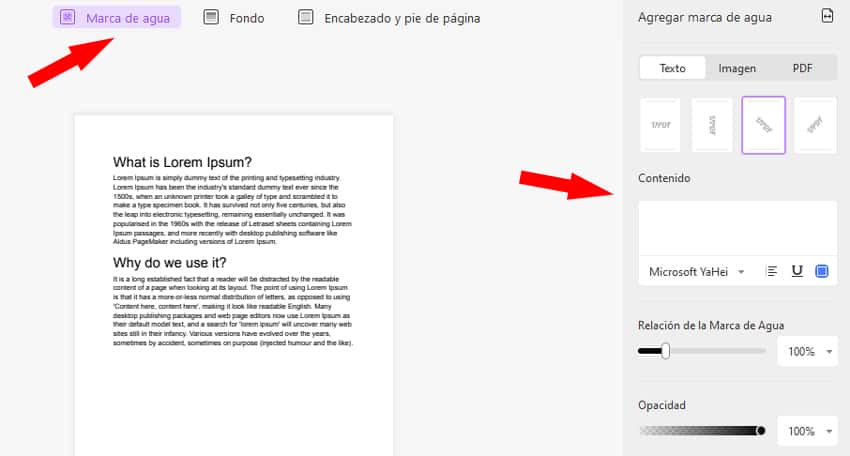Open the Opacidad 100% dropdown
The height and width of the screenshot is (456, 850).
tap(808, 431)
